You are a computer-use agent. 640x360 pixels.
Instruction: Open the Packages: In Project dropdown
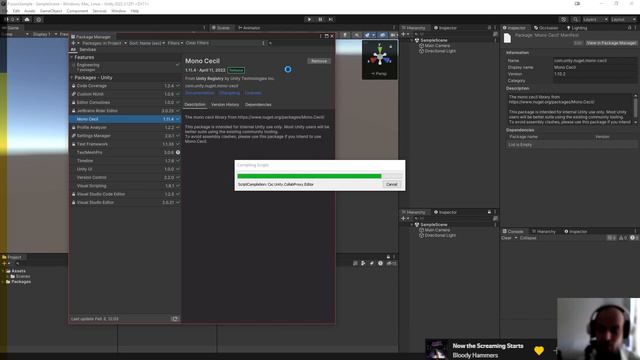click(104, 43)
